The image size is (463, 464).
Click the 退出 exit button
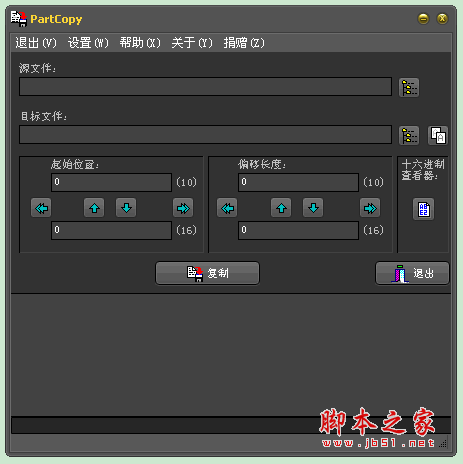click(412, 273)
